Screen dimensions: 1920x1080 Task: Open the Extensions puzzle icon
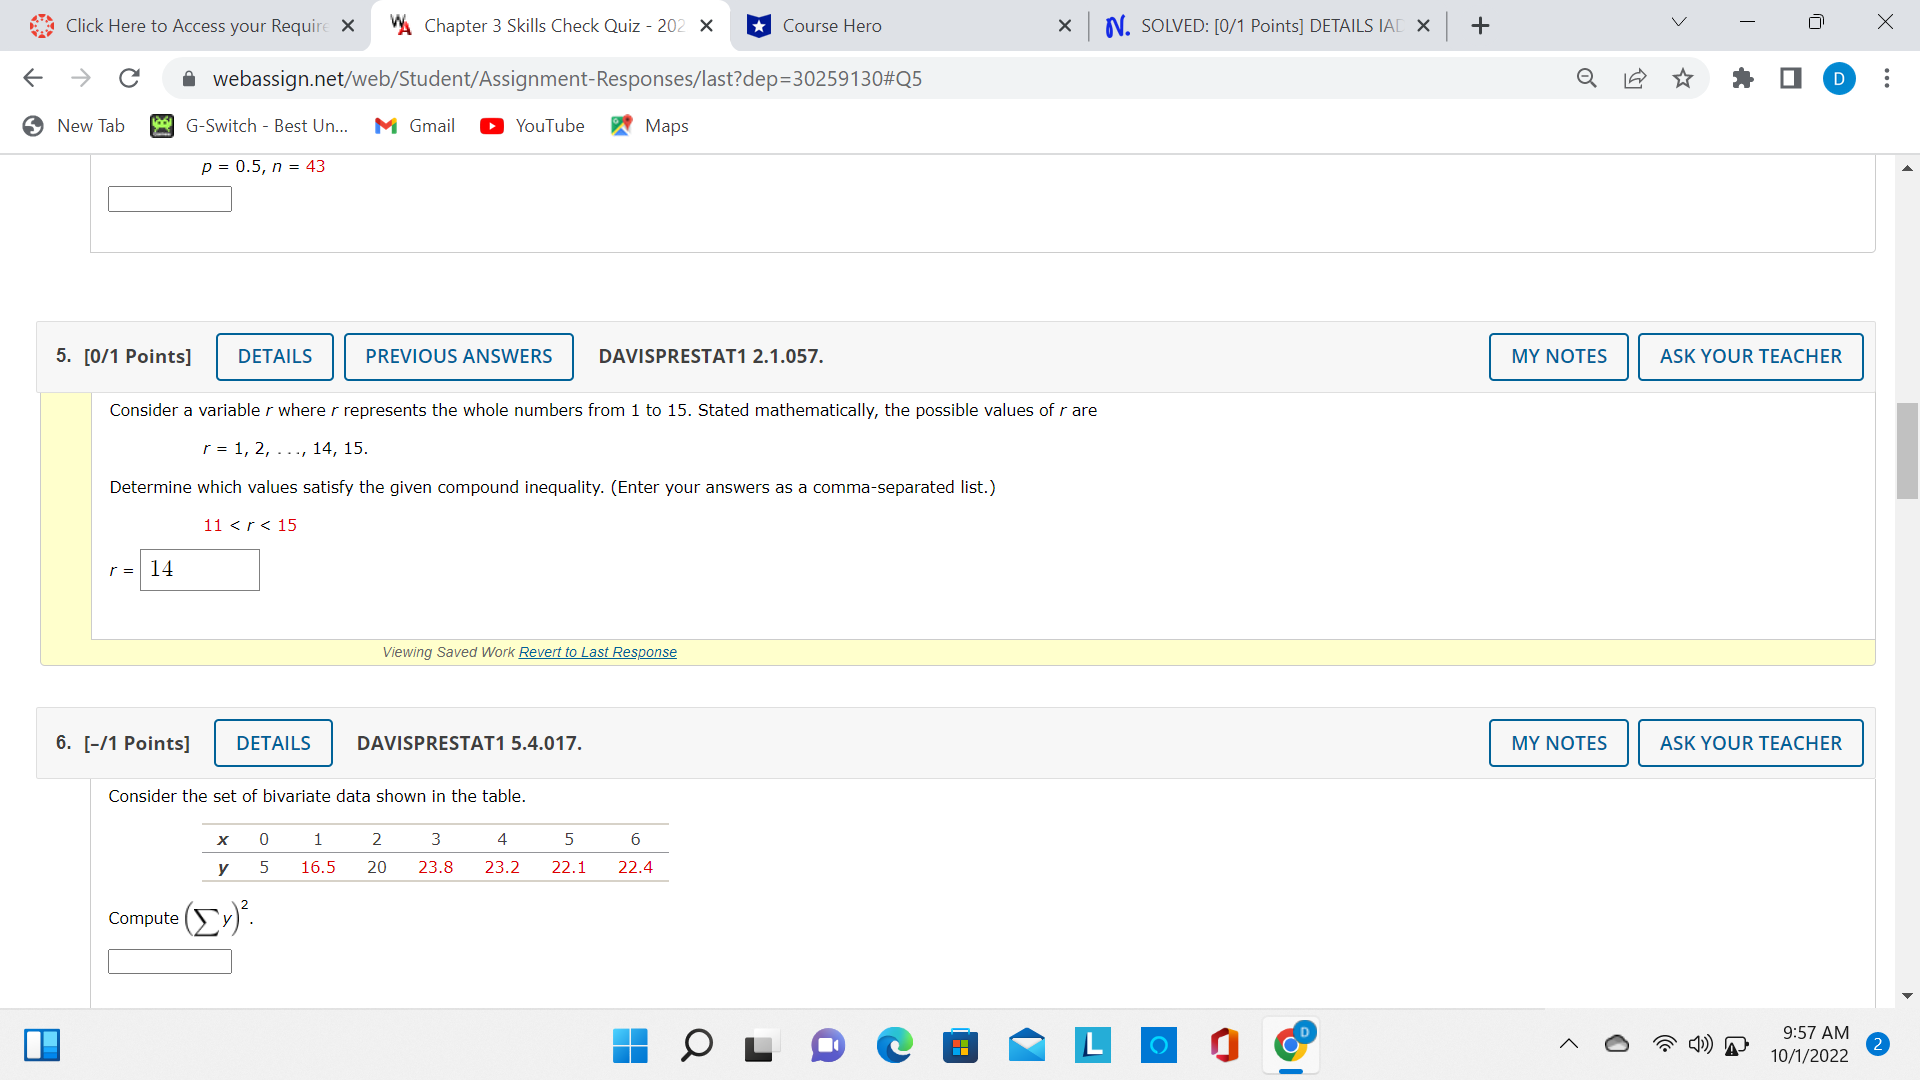pyautogui.click(x=1743, y=78)
